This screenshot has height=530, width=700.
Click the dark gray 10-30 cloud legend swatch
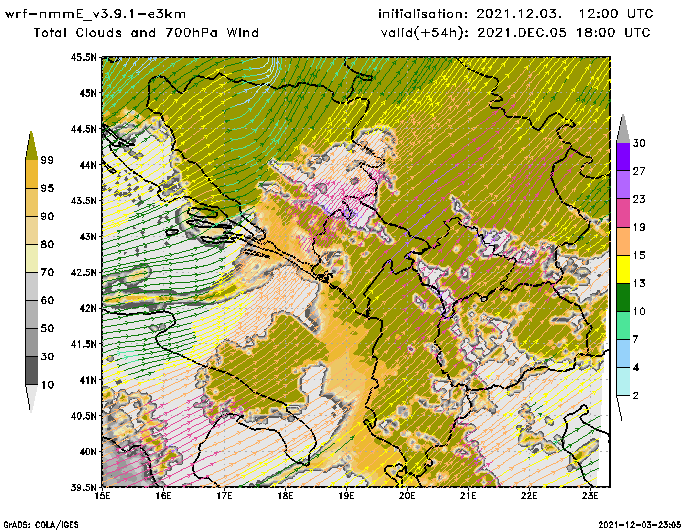point(32,371)
